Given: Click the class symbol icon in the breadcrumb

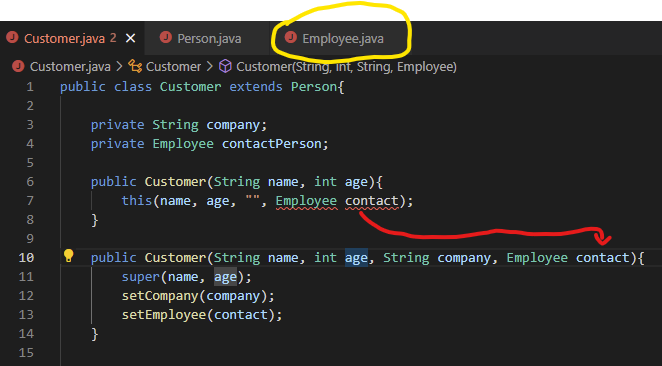Looking at the screenshot, I should tap(135, 66).
